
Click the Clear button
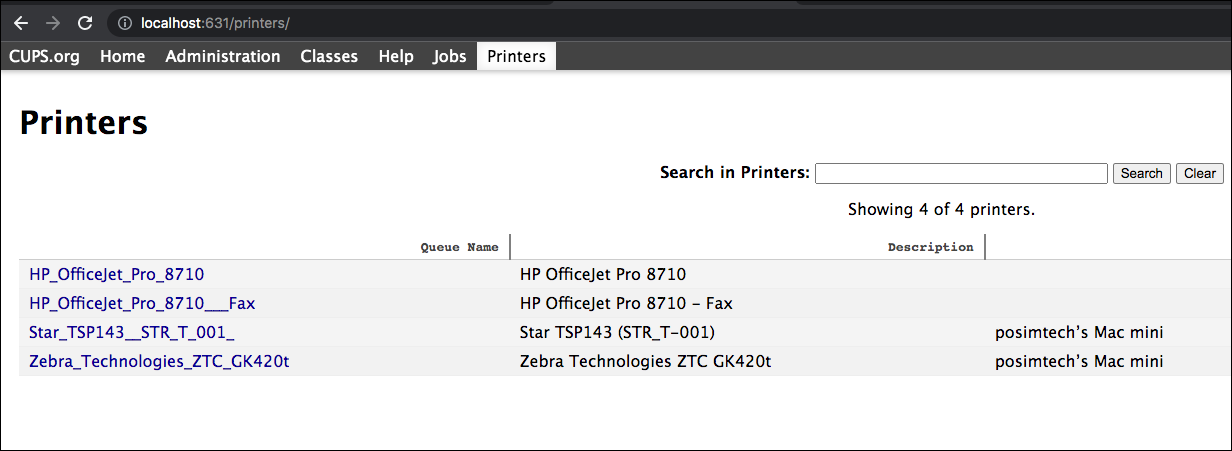[x=1200, y=173]
